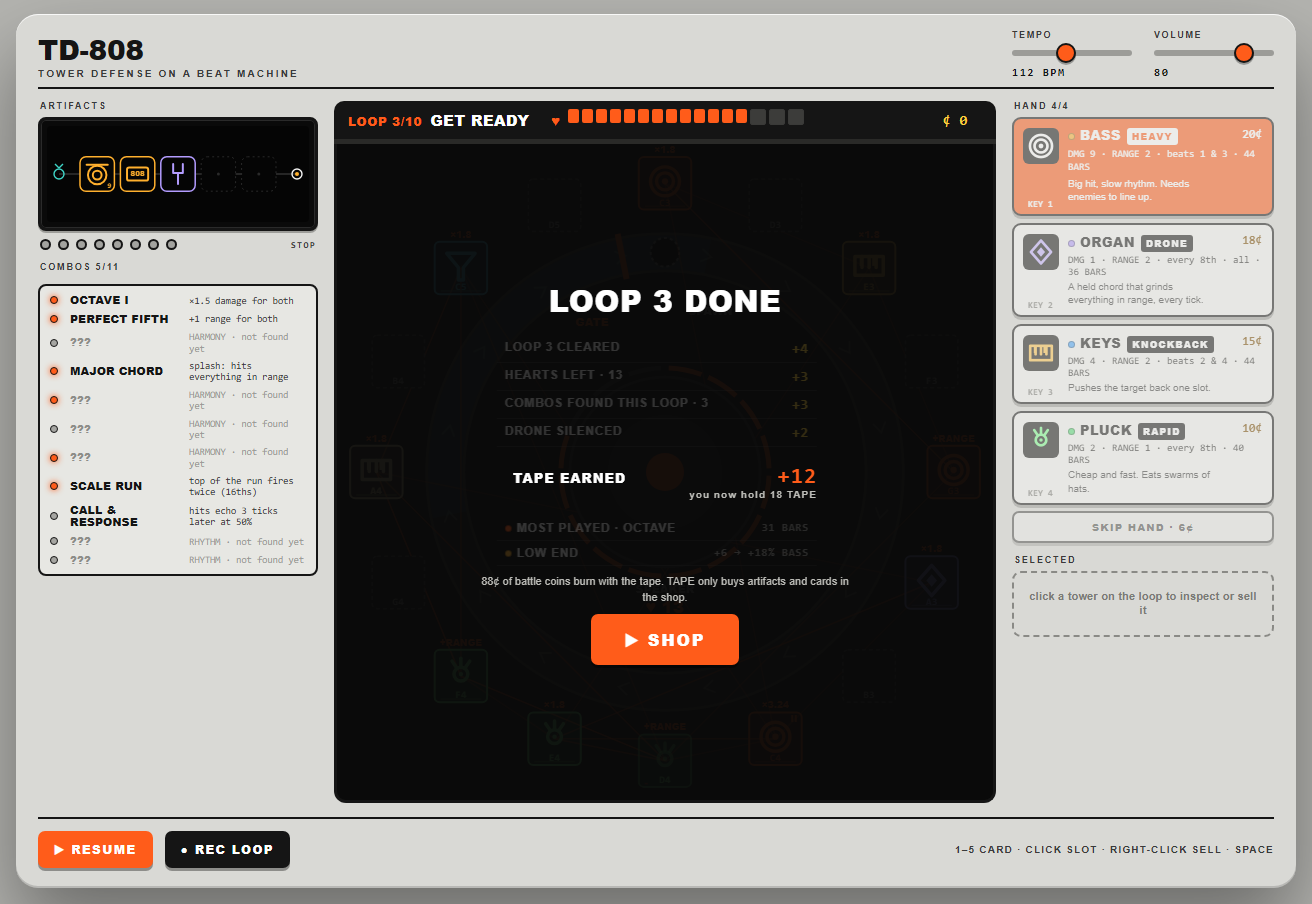Click the SCALE RUN combo name
The width and height of the screenshot is (1312, 904).
(106, 486)
